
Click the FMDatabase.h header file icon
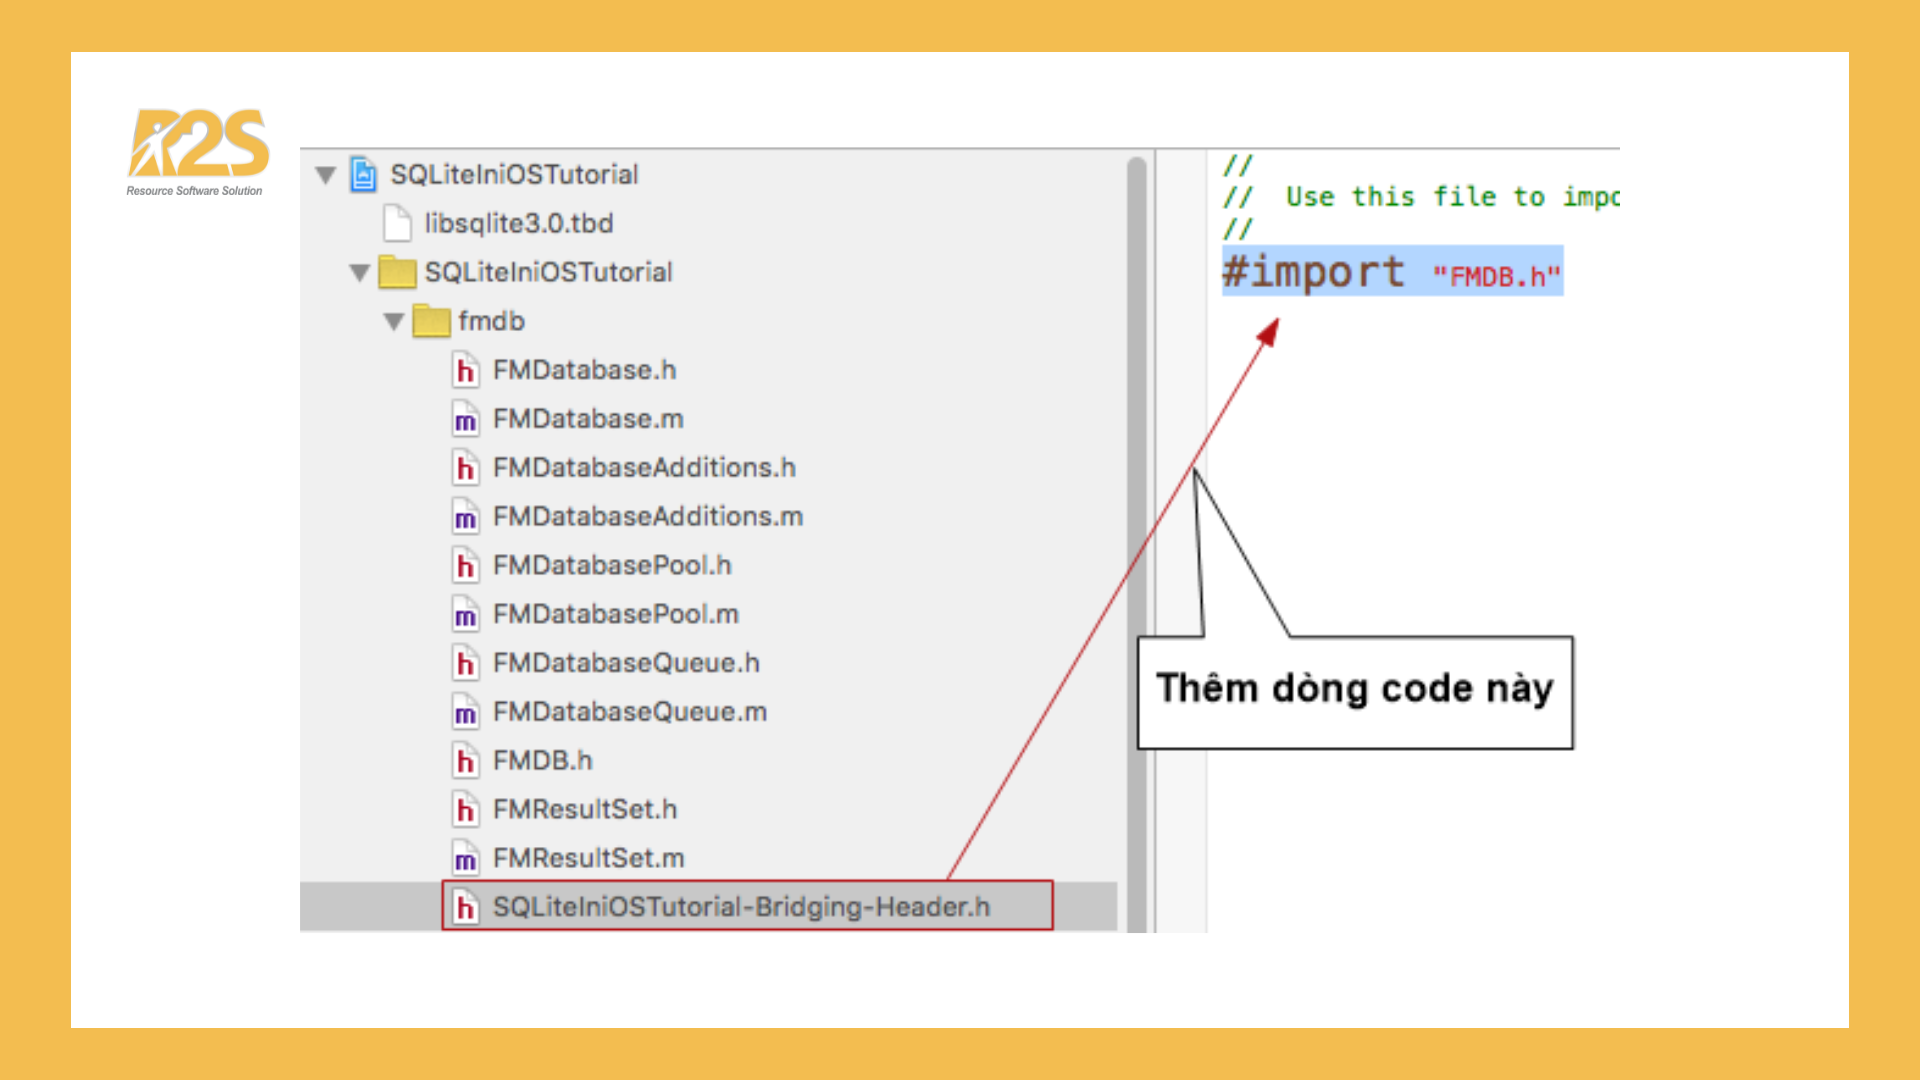465,370
